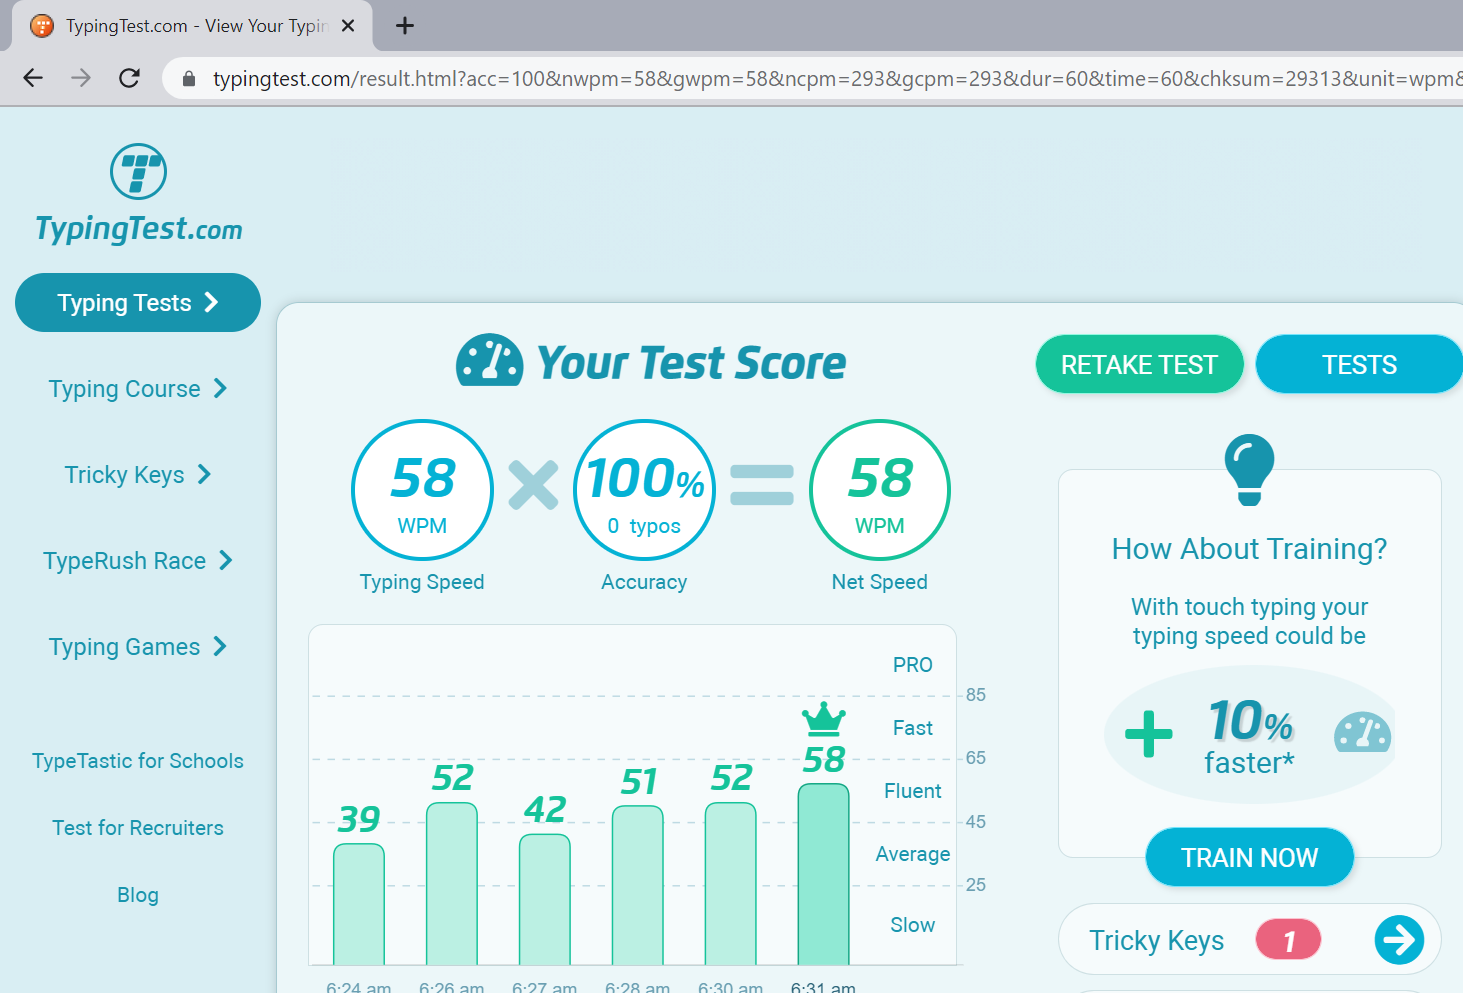
Task: Click the 58 WPM Net Speed circle
Action: coord(880,490)
